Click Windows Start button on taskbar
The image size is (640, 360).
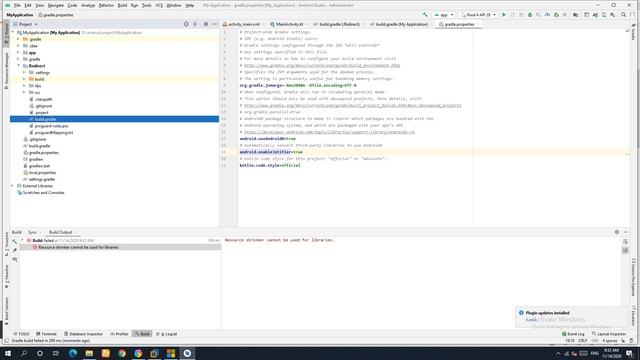(x=8, y=353)
